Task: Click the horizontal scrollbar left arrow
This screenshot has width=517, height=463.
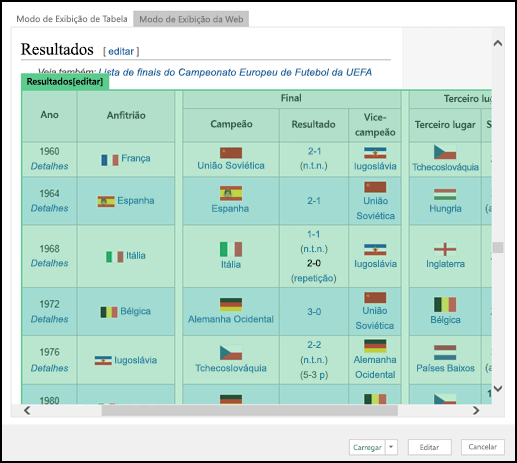Action: pos(27,410)
